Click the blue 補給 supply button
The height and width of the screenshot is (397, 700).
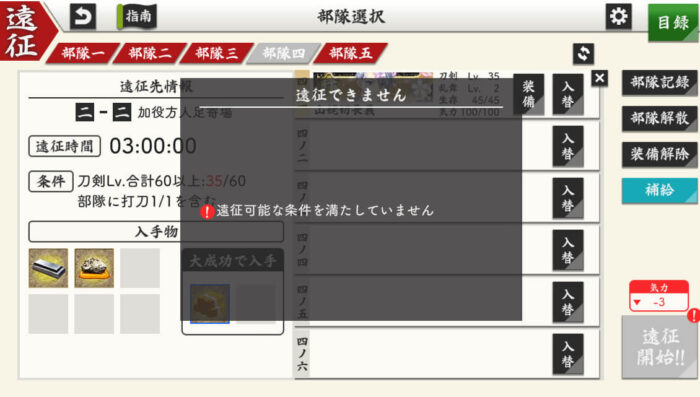point(659,190)
